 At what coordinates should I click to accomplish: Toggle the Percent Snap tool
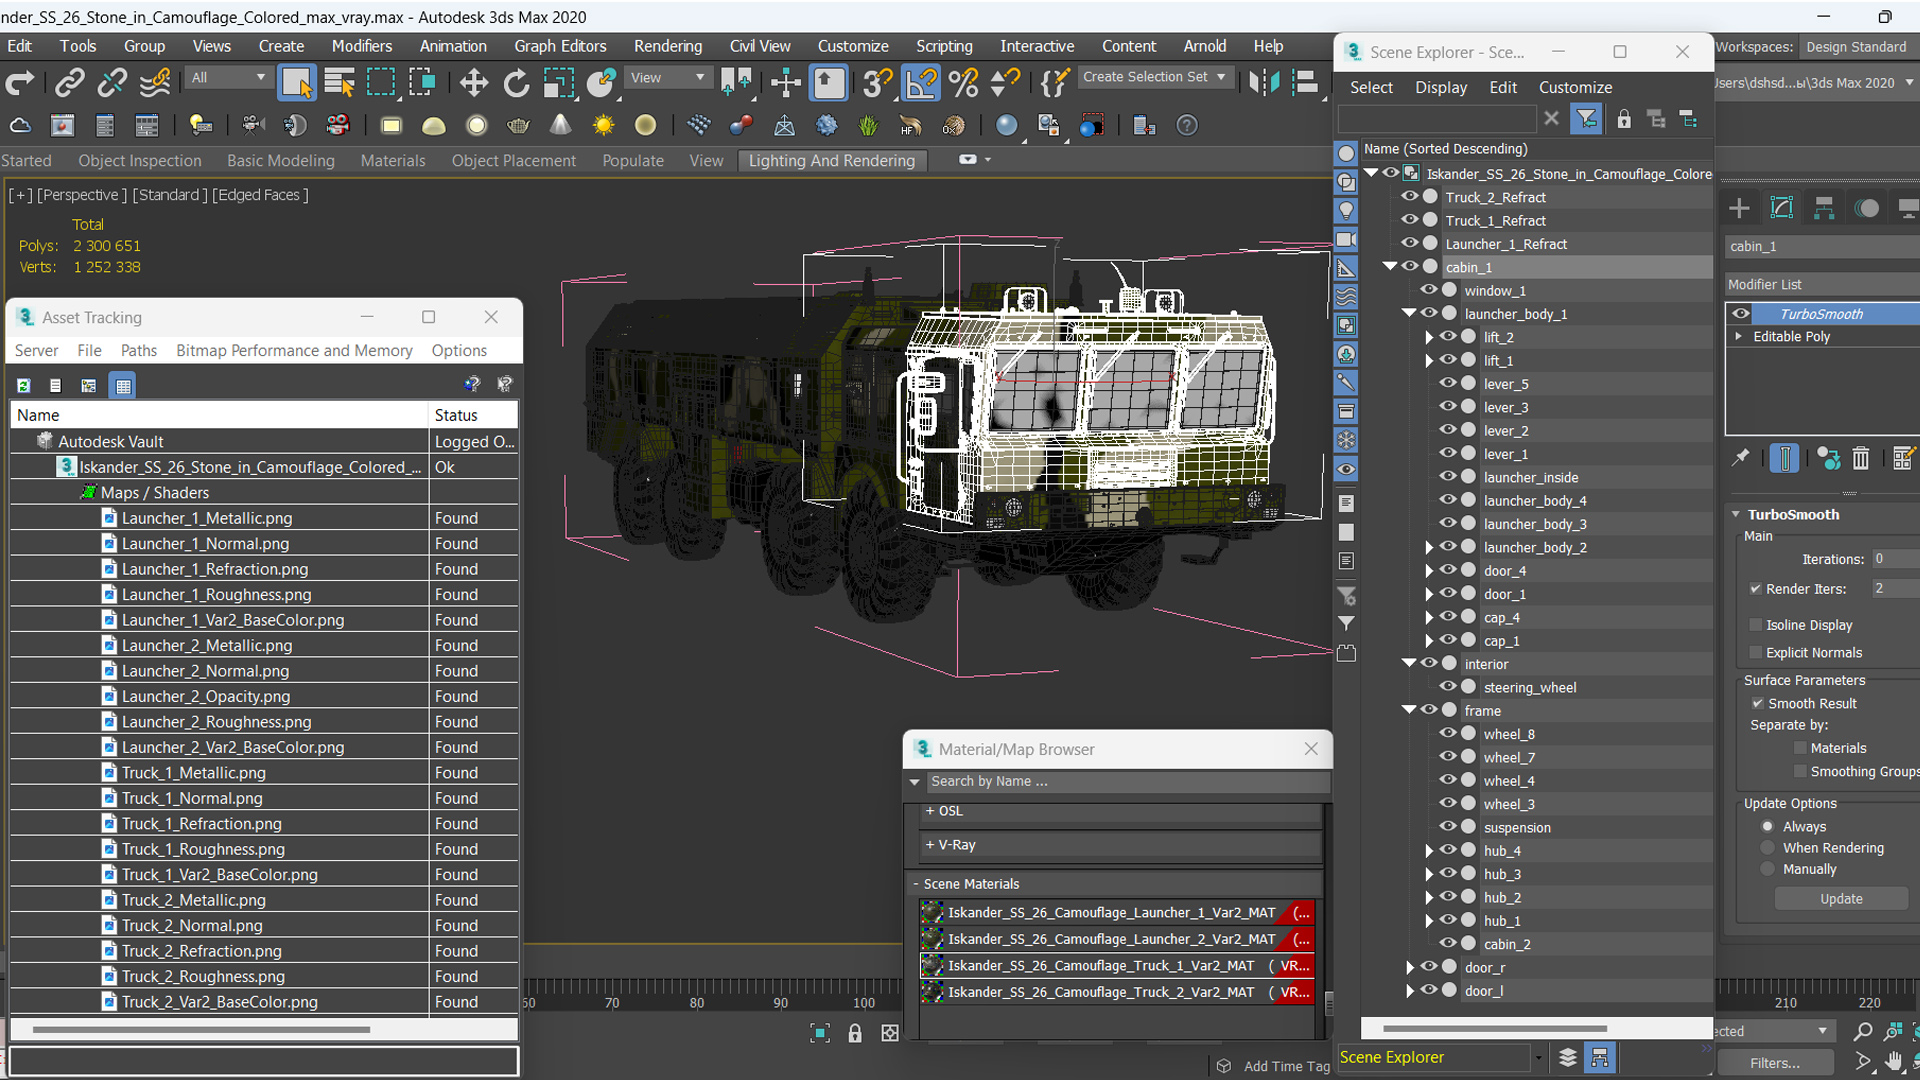tap(964, 83)
